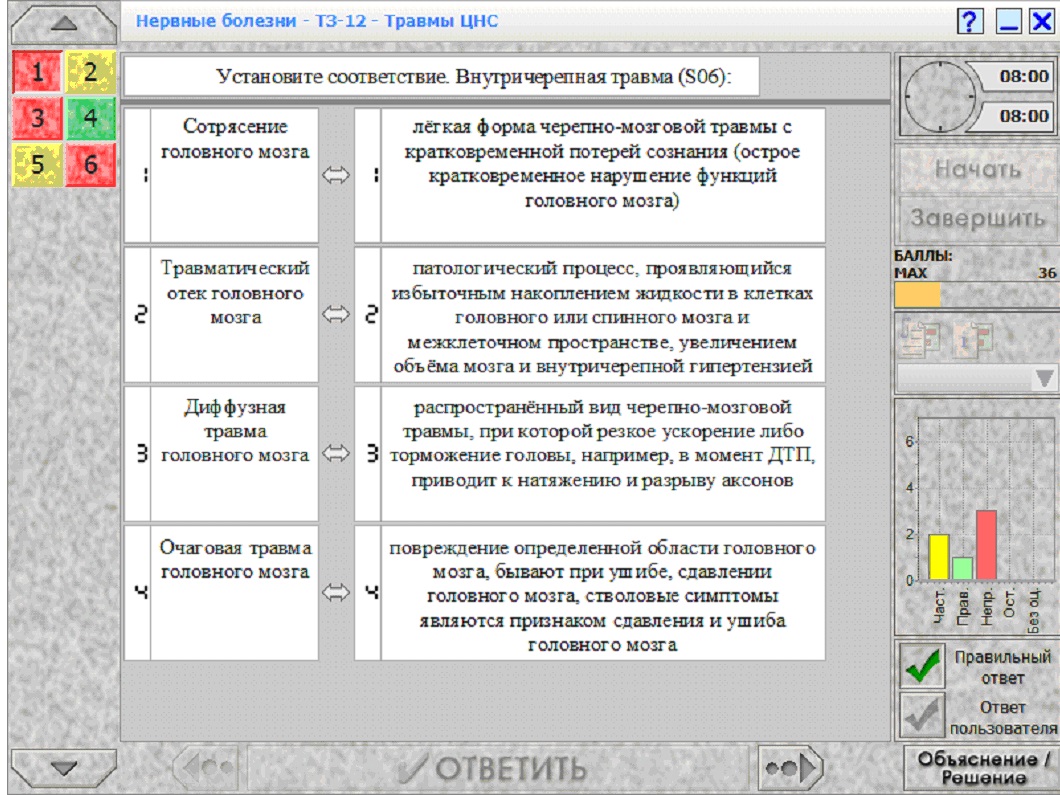Click the Завершить button
Image resolution: width=1060 pixels, height=795 pixels.
(978, 218)
